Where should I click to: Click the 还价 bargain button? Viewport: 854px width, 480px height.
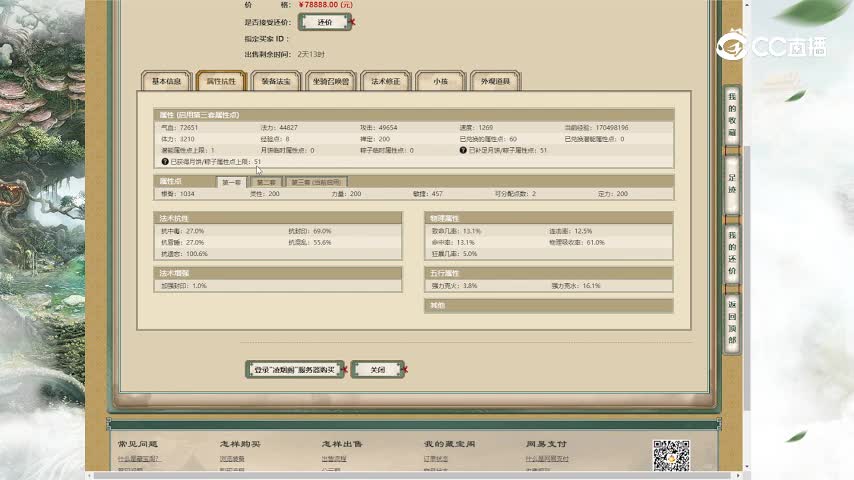coord(324,22)
